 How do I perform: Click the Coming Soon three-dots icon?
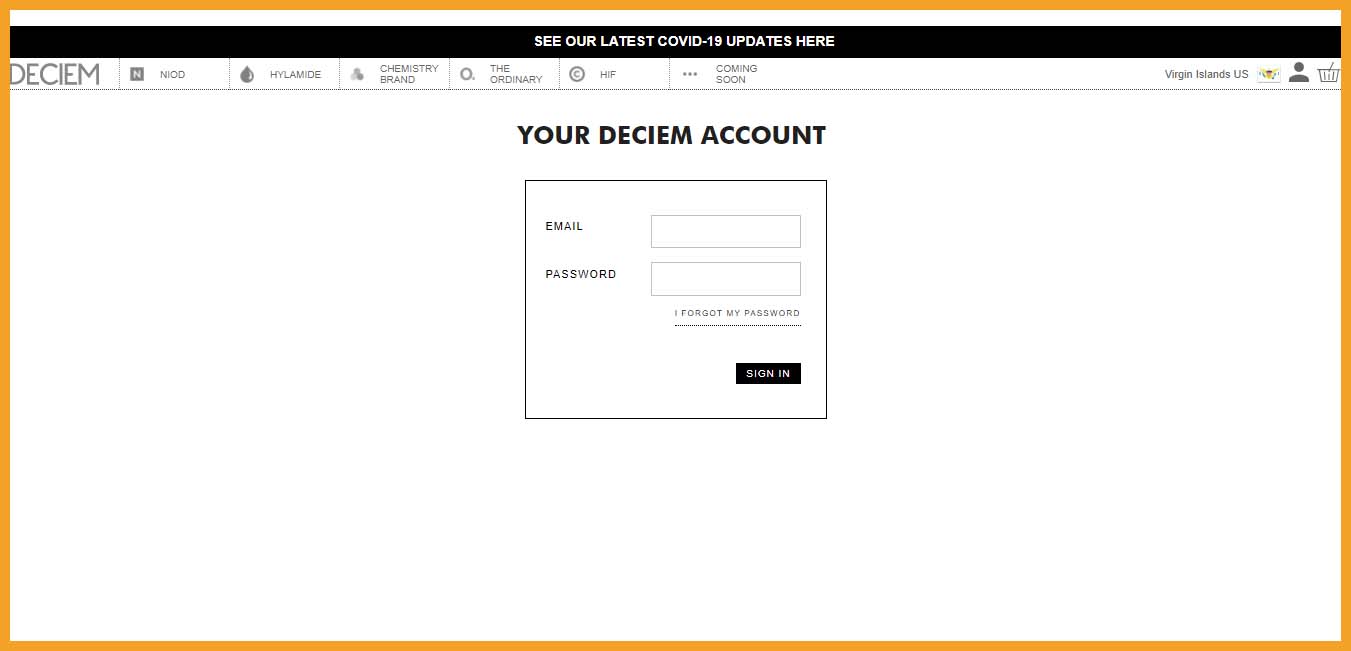pos(690,74)
